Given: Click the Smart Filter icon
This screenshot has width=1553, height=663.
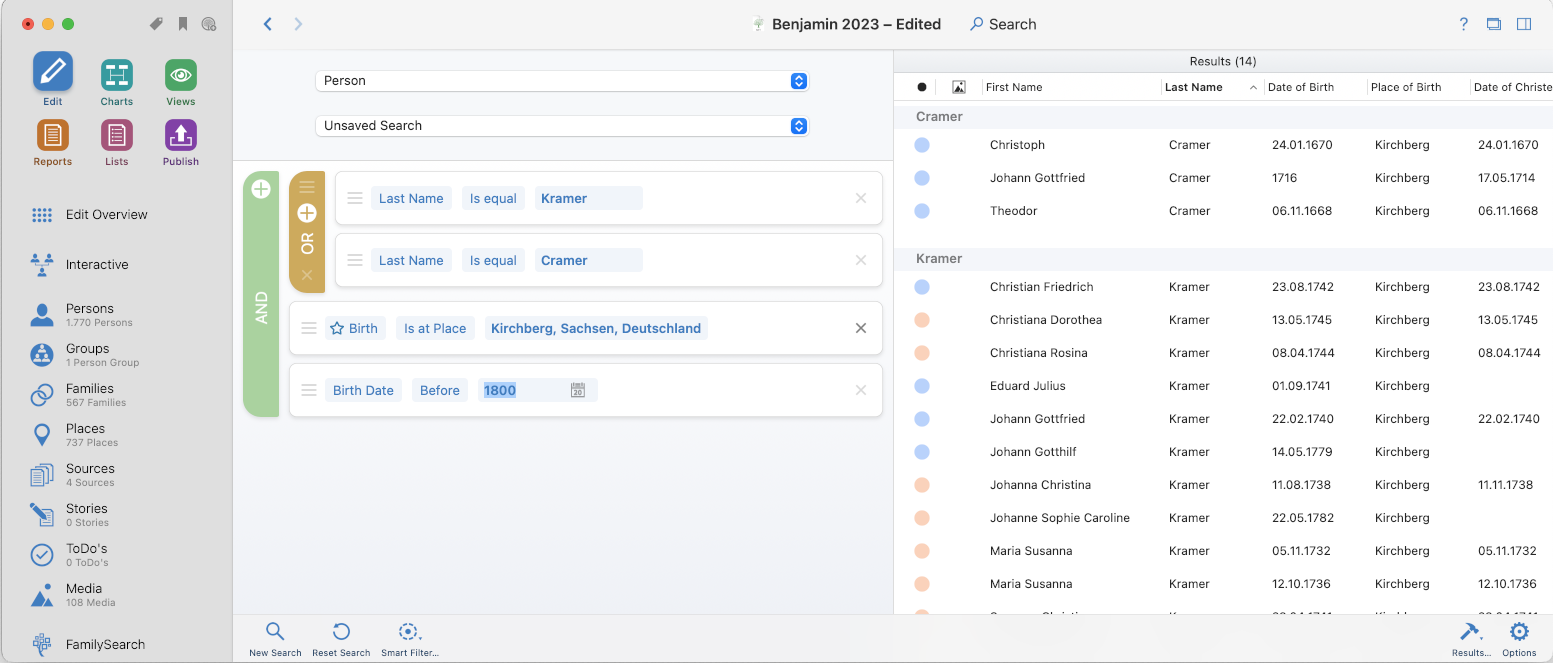Looking at the screenshot, I should (x=408, y=631).
